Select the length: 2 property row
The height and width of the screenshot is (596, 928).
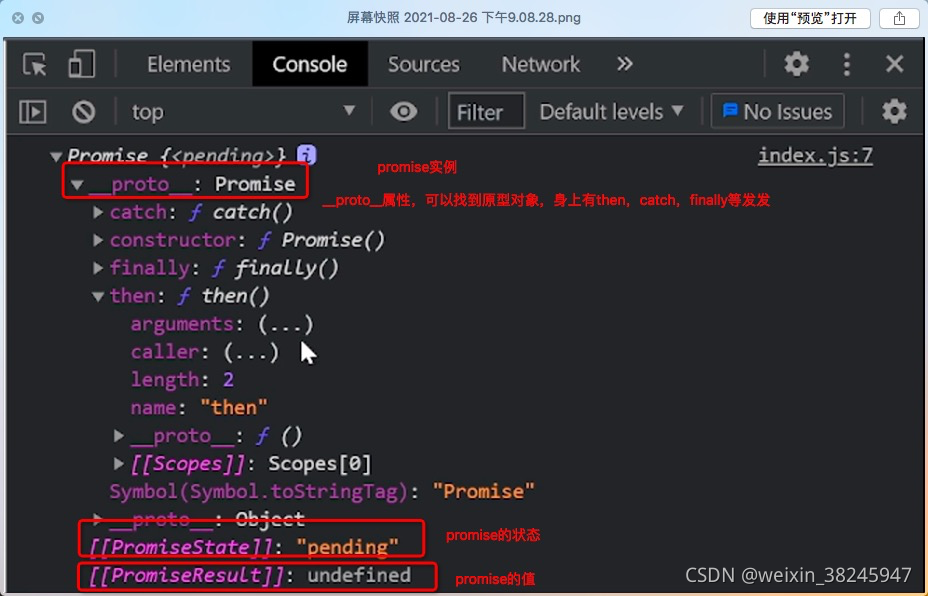point(182,379)
